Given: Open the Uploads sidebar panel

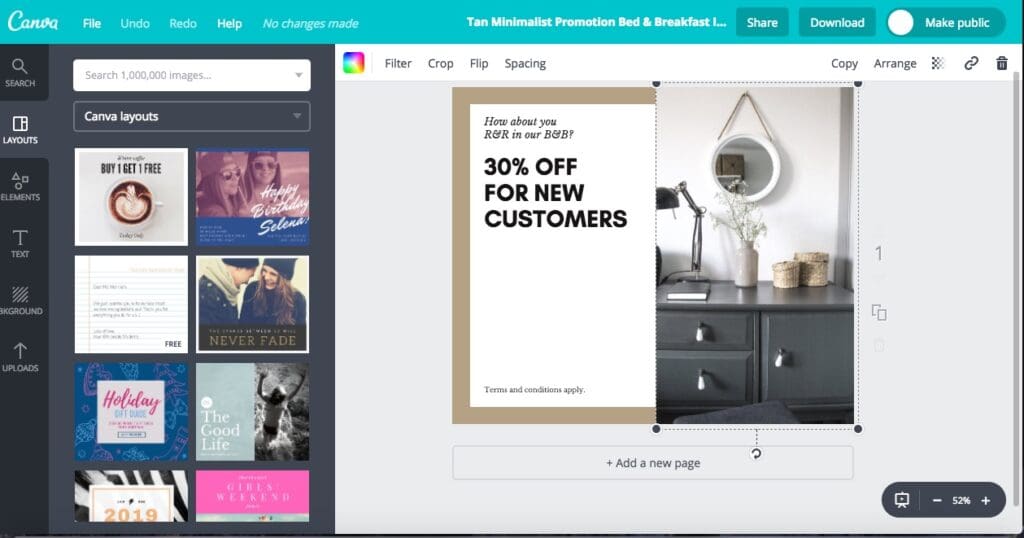Looking at the screenshot, I should click(x=20, y=357).
